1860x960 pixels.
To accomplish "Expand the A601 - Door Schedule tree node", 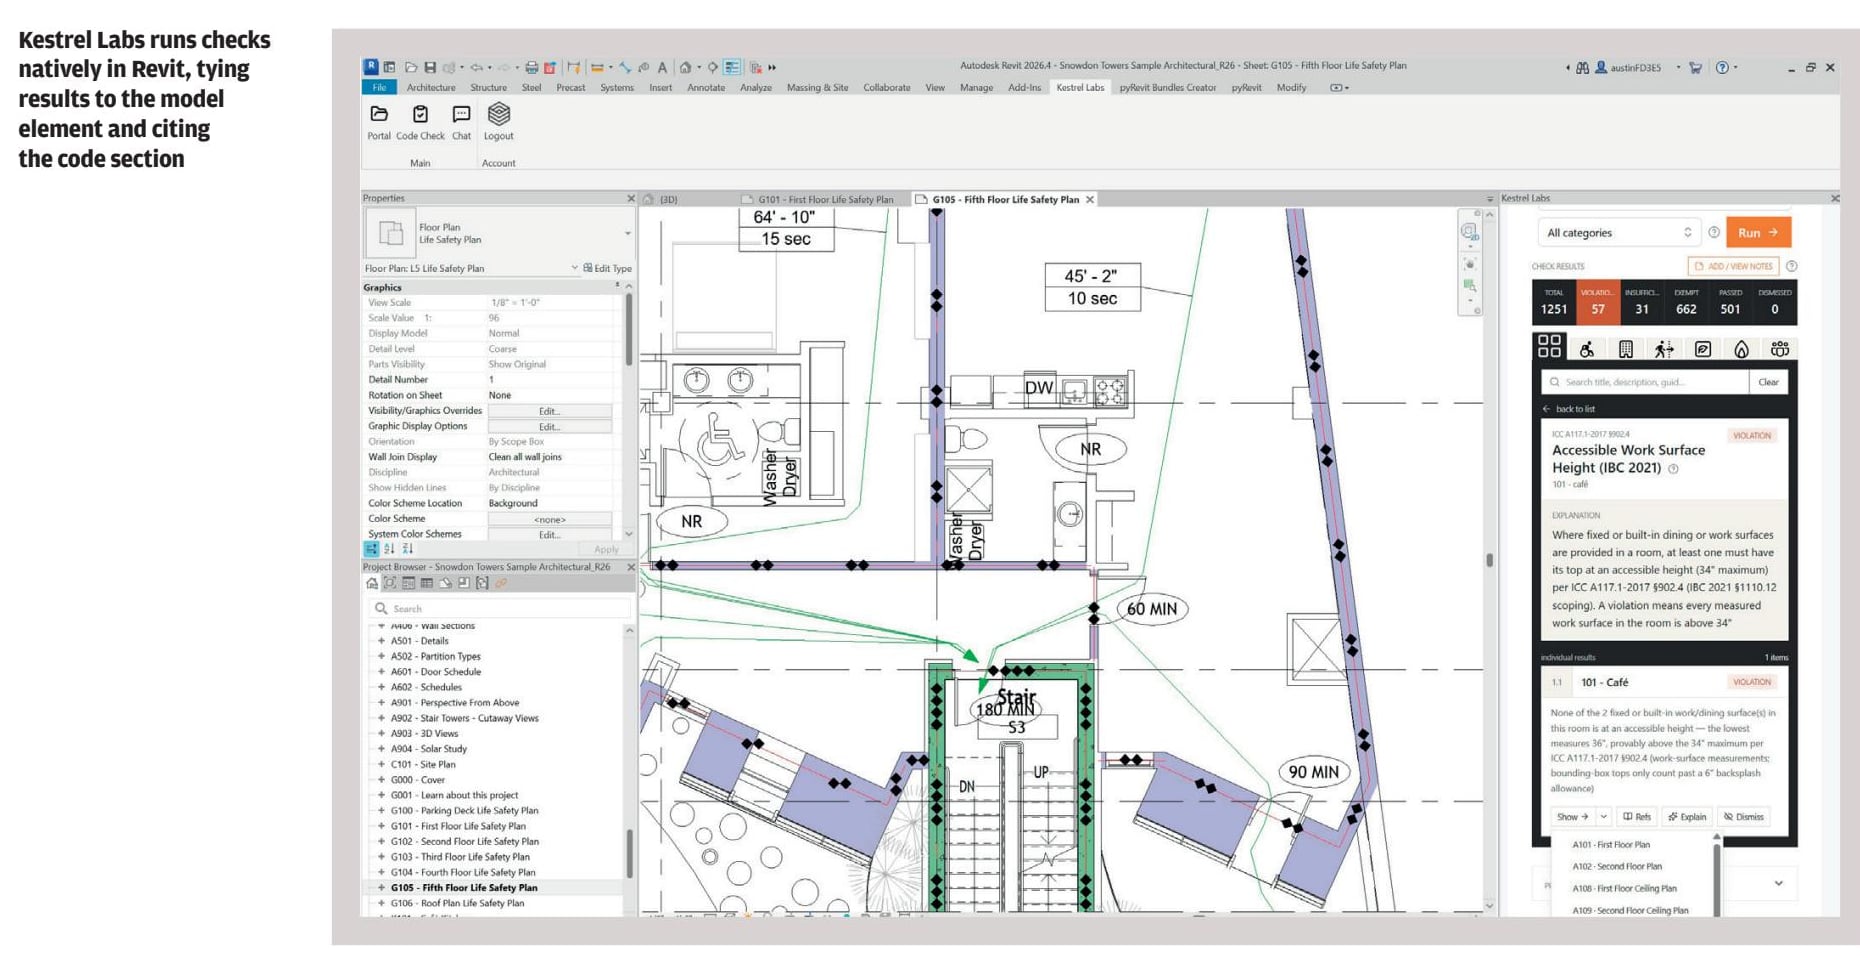I will tap(381, 672).
